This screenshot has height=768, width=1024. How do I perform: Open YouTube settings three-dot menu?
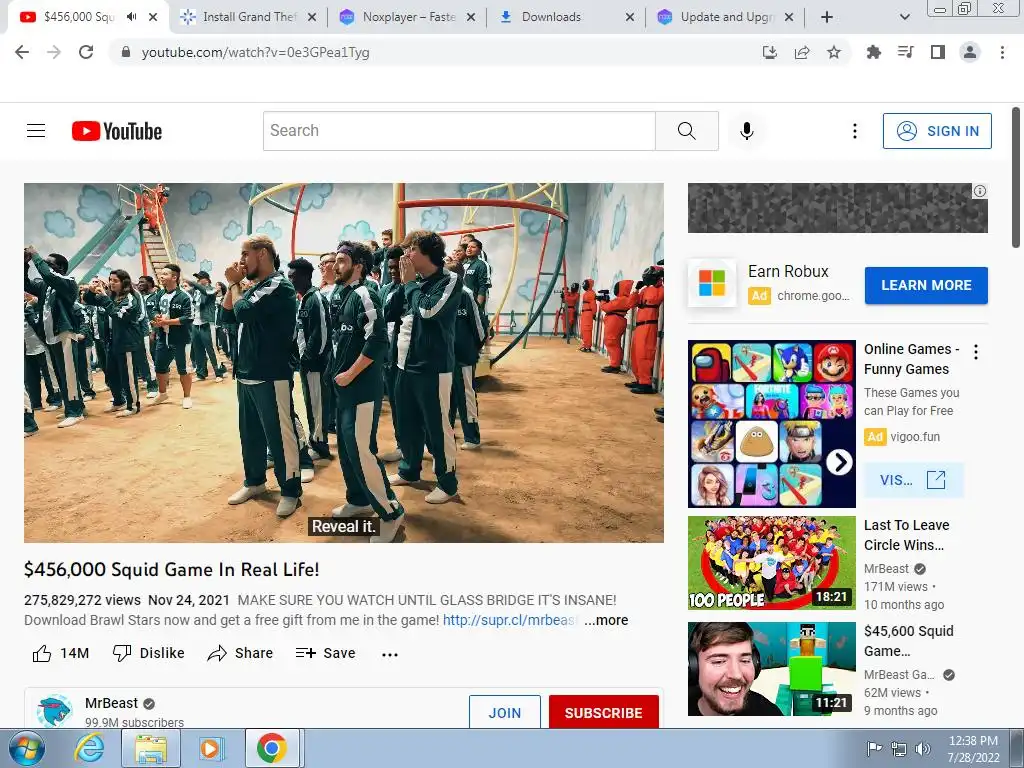pos(854,131)
